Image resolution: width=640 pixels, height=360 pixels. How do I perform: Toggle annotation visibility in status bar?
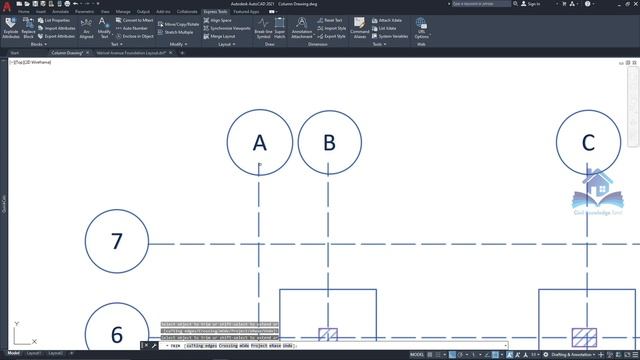[510, 355]
